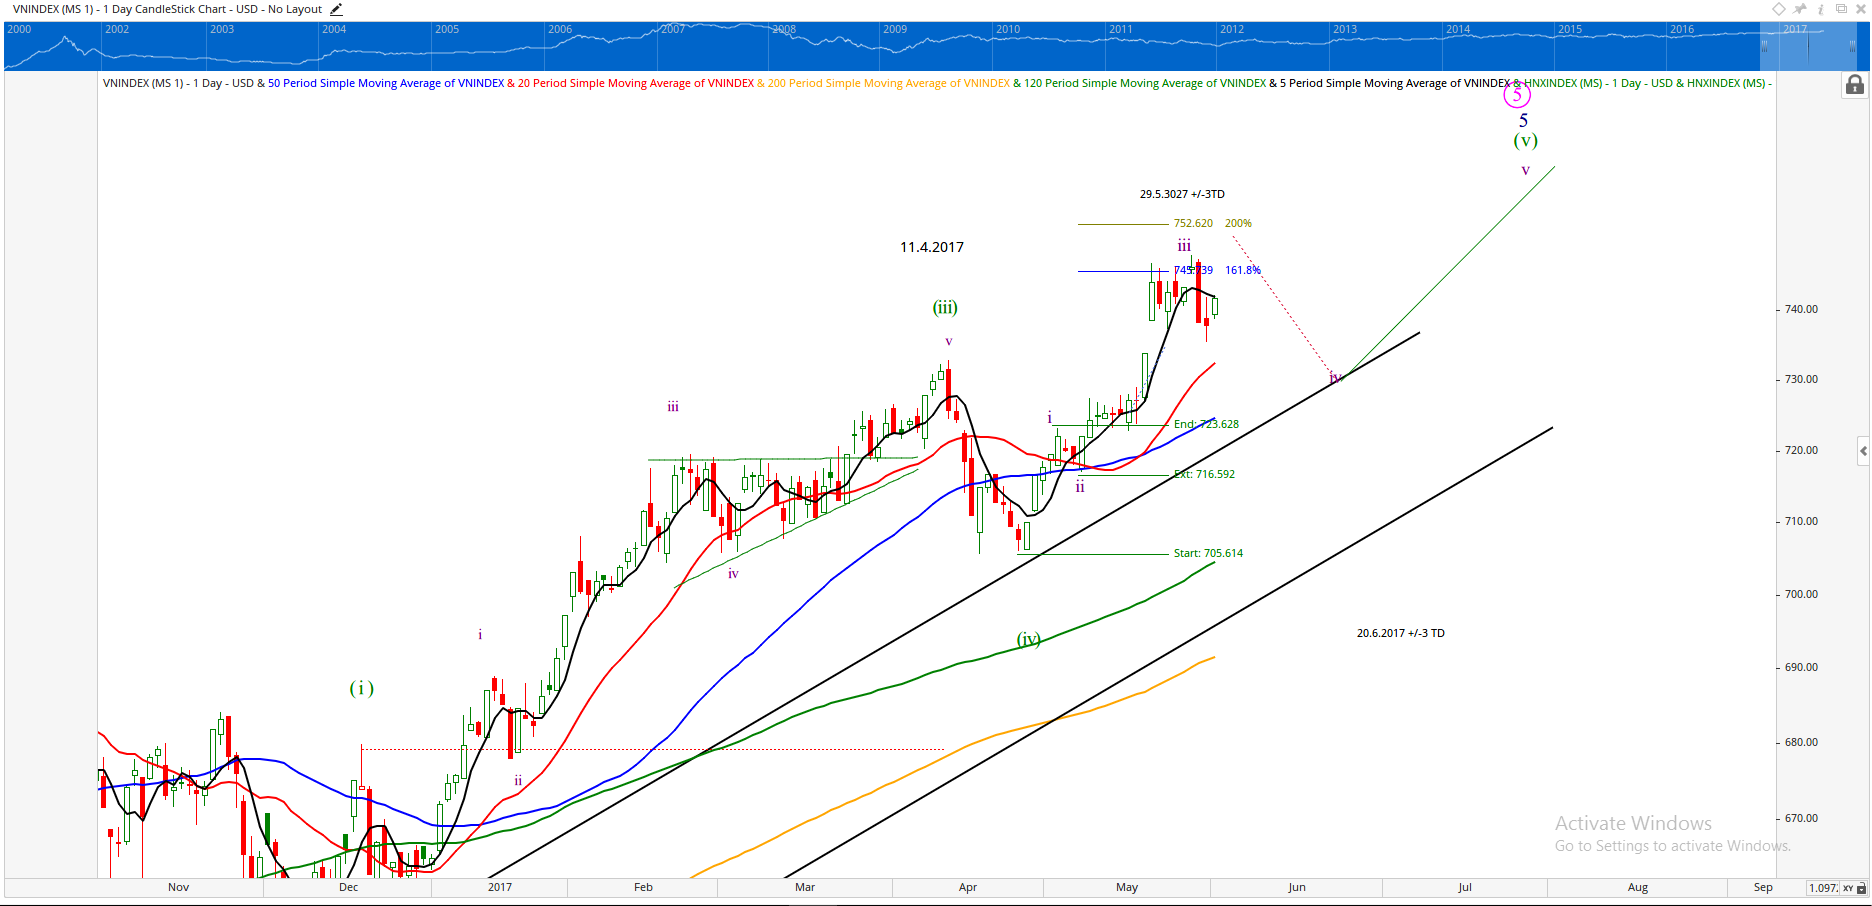The height and width of the screenshot is (906, 1872).
Task: Click year 2008 in the overview timeline
Action: (x=784, y=30)
